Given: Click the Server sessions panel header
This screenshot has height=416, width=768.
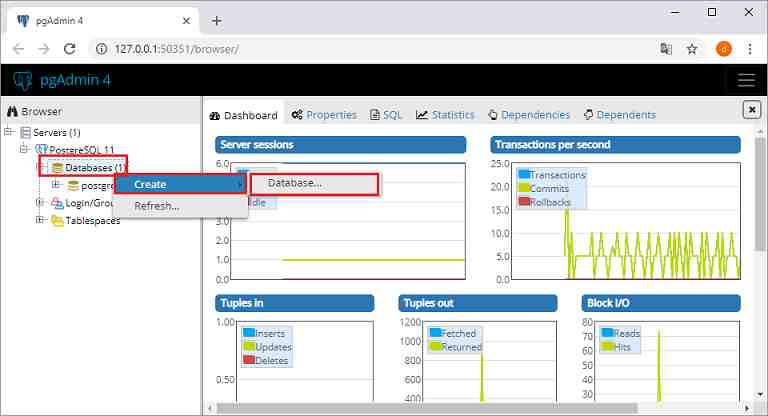Looking at the screenshot, I should (340, 145).
